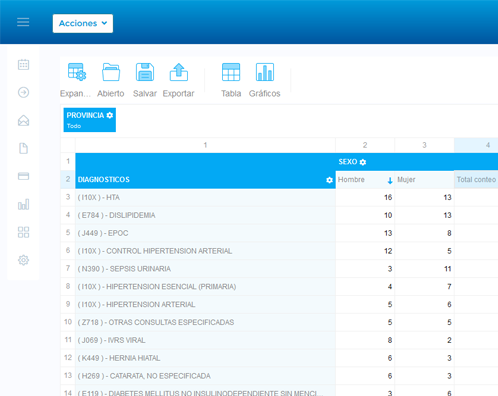Image resolution: width=498 pixels, height=396 pixels.
Task: Open the Acciones dropdown
Action: (83, 23)
